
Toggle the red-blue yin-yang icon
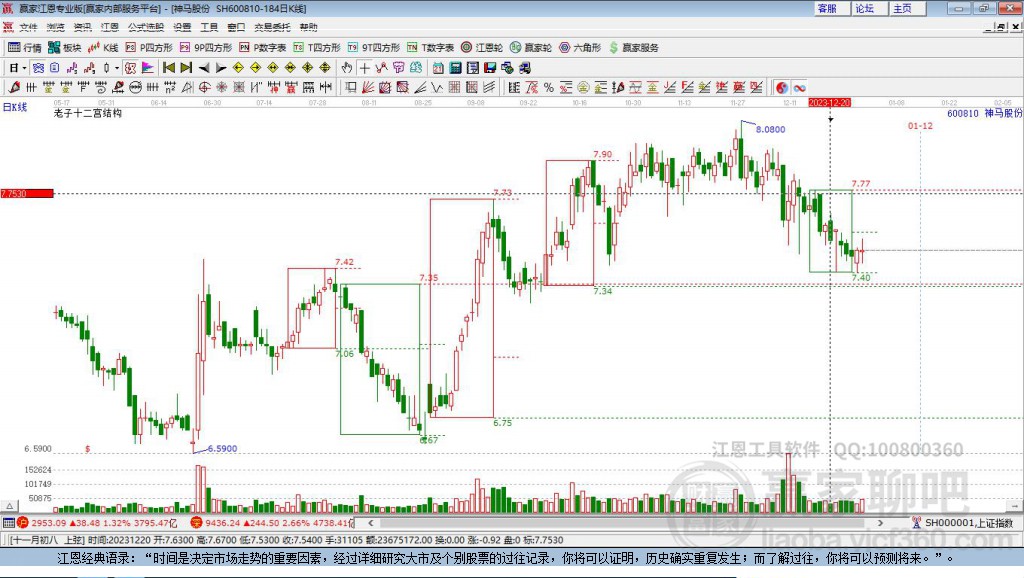782,88
